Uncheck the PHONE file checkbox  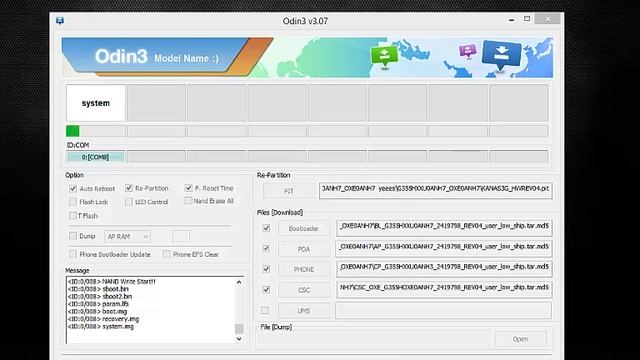click(266, 269)
